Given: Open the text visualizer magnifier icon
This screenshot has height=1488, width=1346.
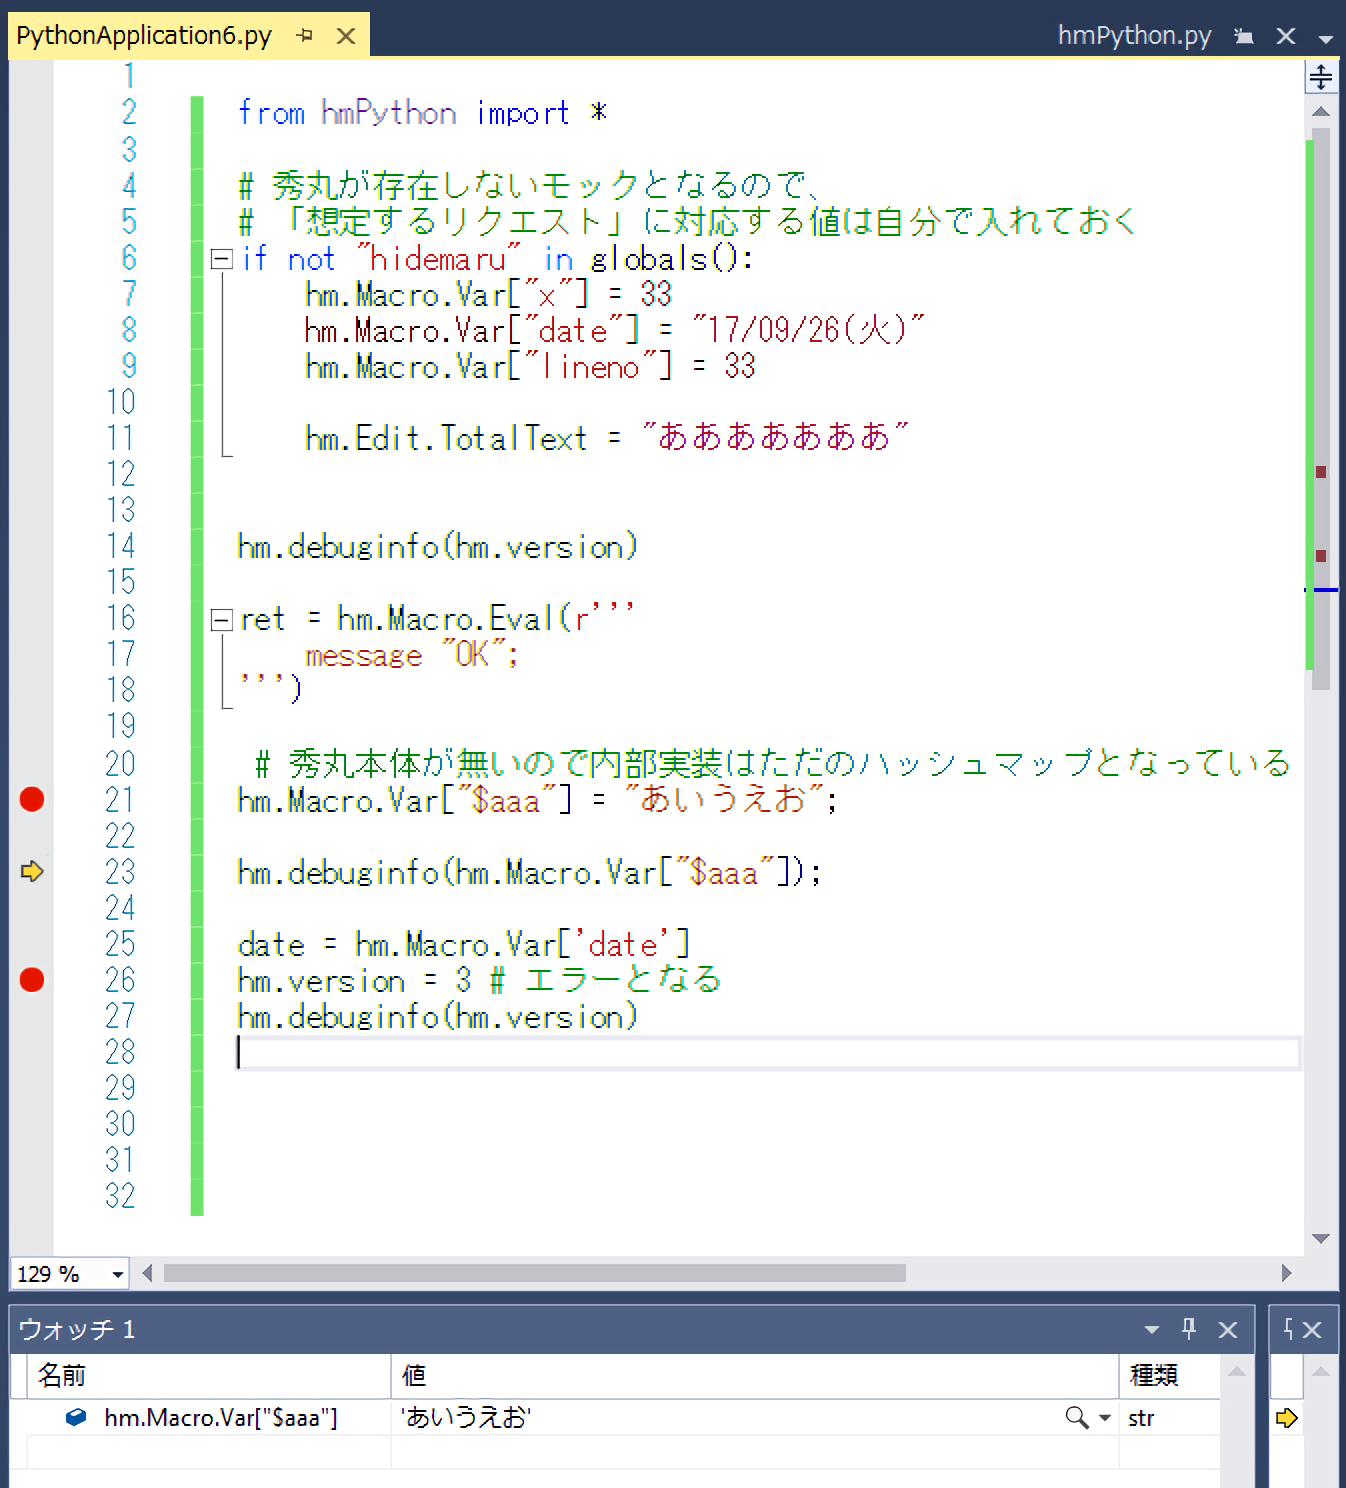Looking at the screenshot, I should [1076, 1417].
